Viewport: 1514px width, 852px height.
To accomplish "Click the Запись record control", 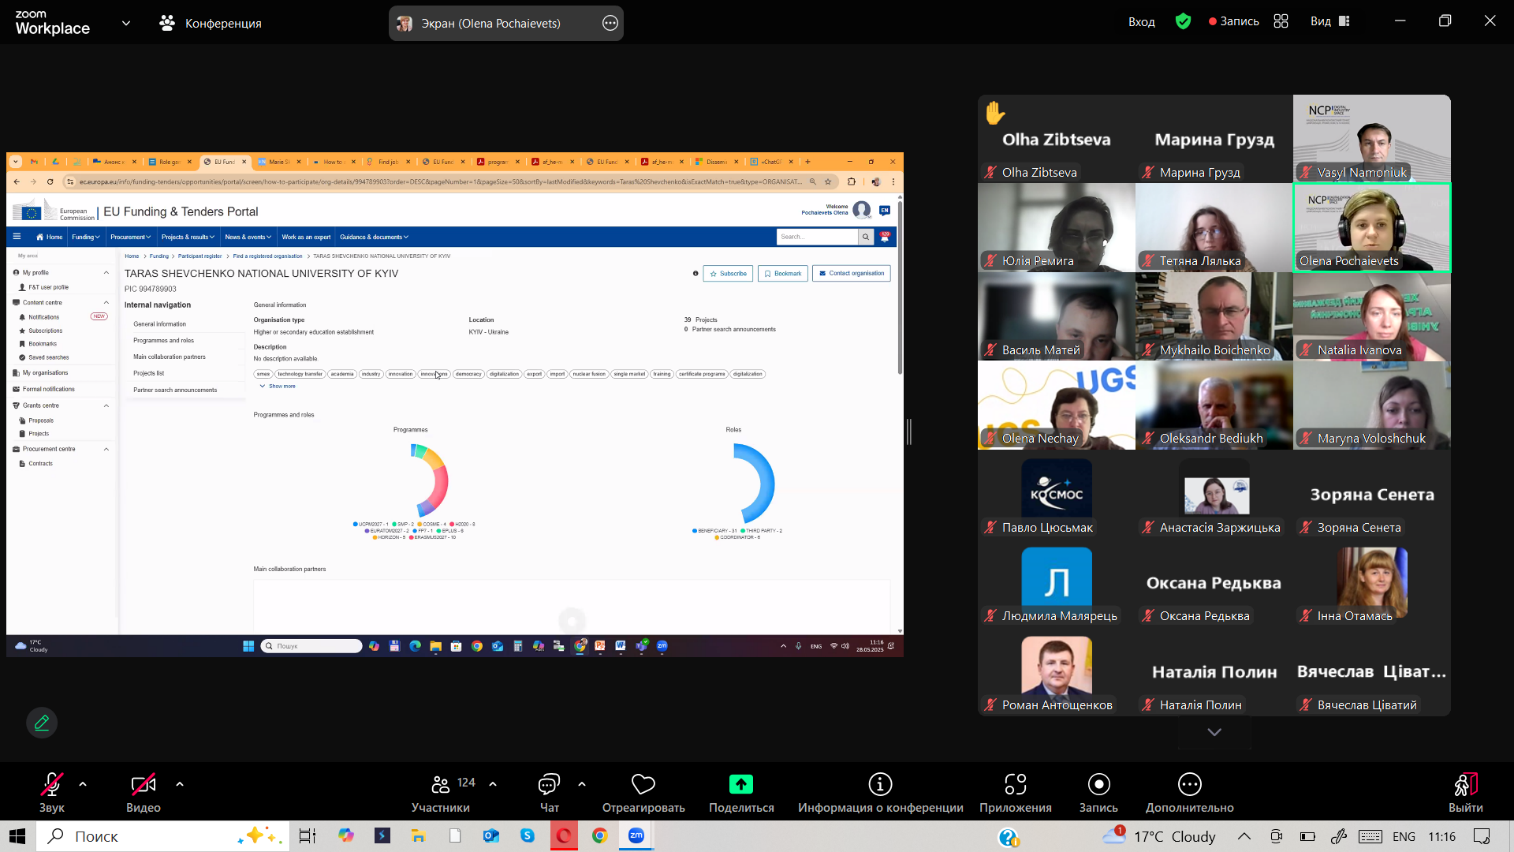I will (x=1098, y=793).
